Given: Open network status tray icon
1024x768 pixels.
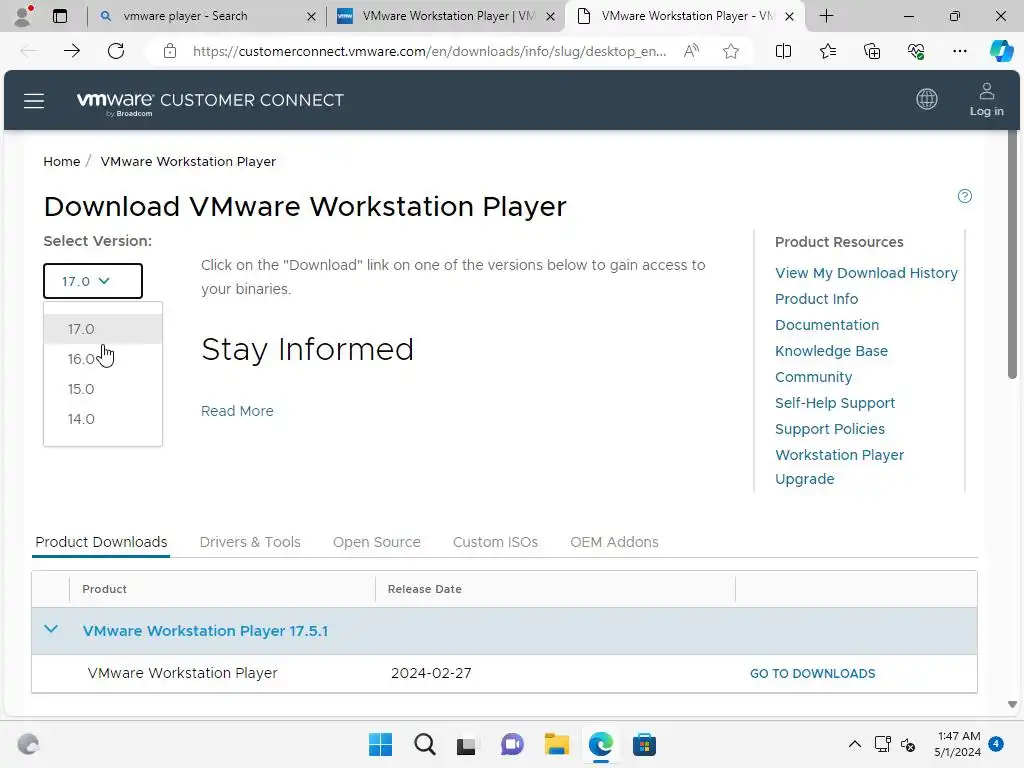Looking at the screenshot, I should tap(882, 744).
